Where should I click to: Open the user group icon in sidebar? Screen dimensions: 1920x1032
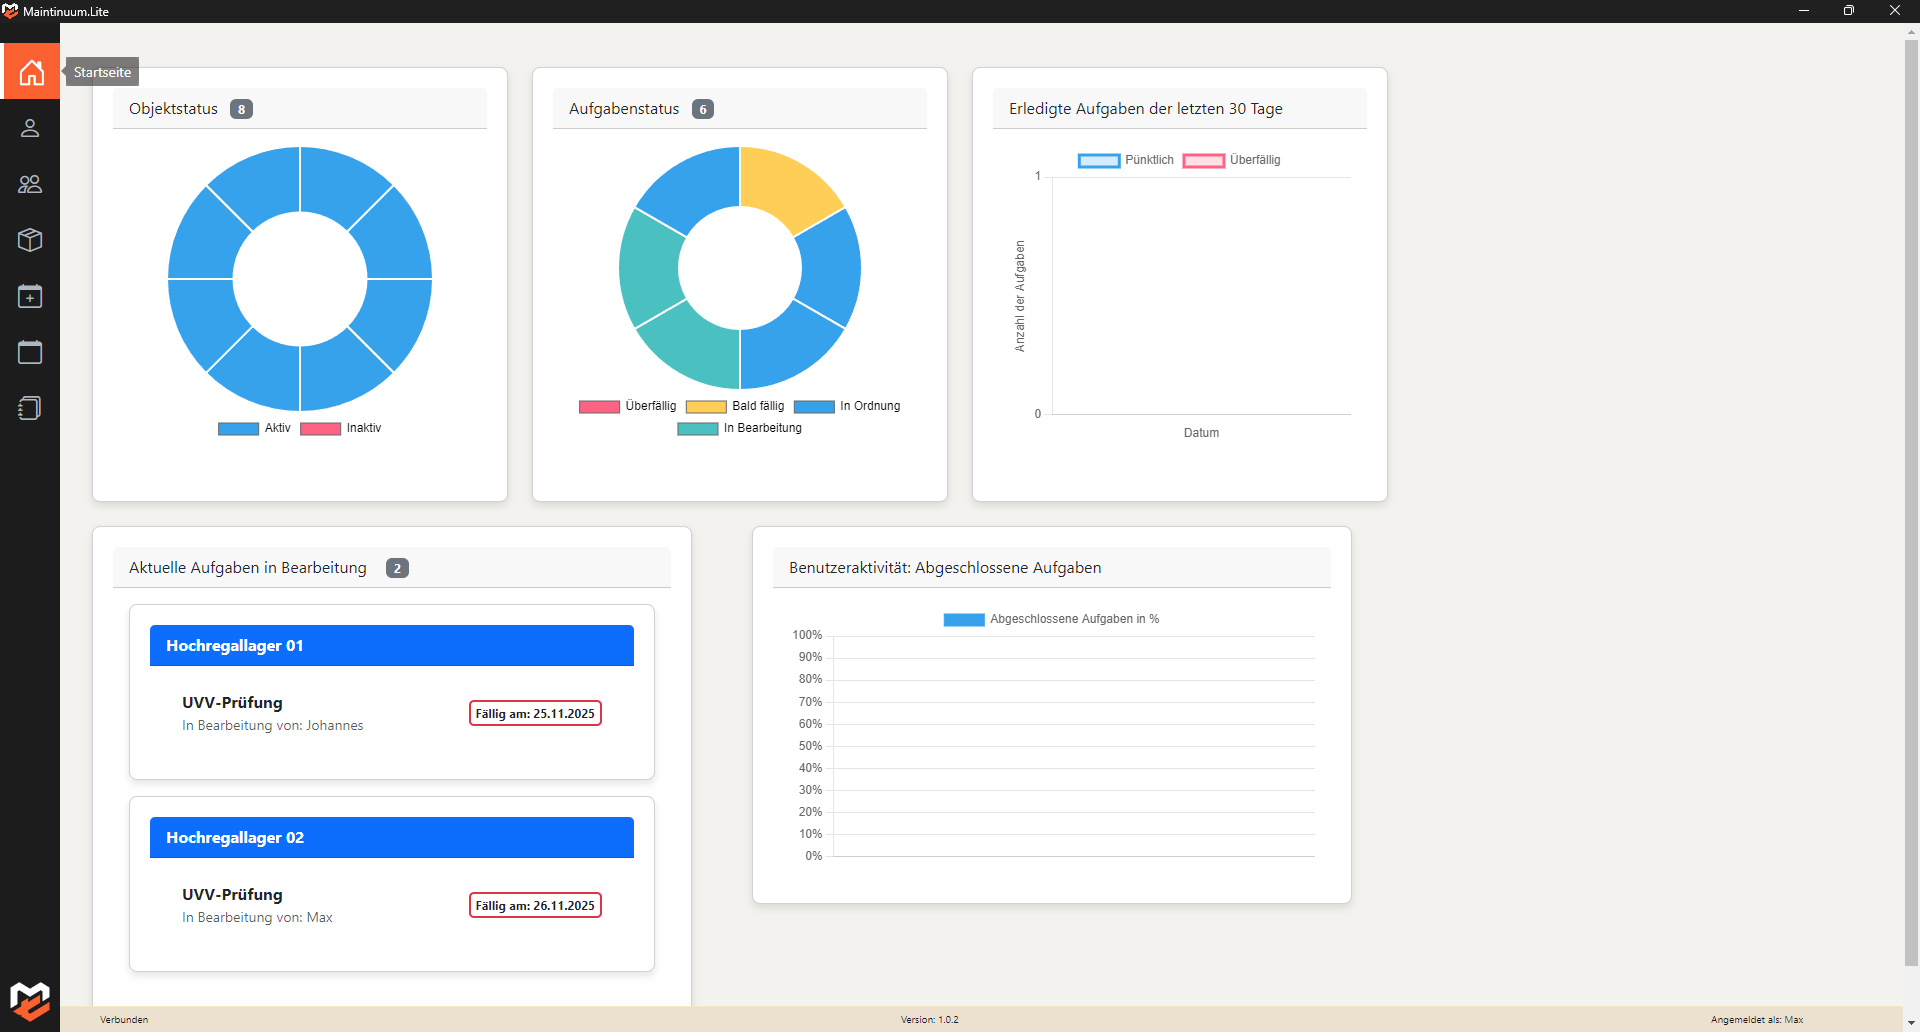(x=30, y=184)
